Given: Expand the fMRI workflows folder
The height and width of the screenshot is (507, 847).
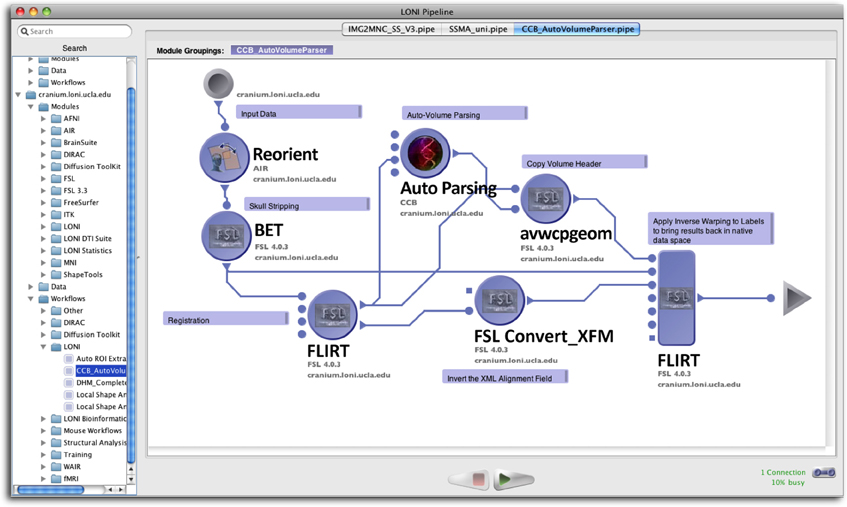Looking at the screenshot, I should pyautogui.click(x=43, y=478).
